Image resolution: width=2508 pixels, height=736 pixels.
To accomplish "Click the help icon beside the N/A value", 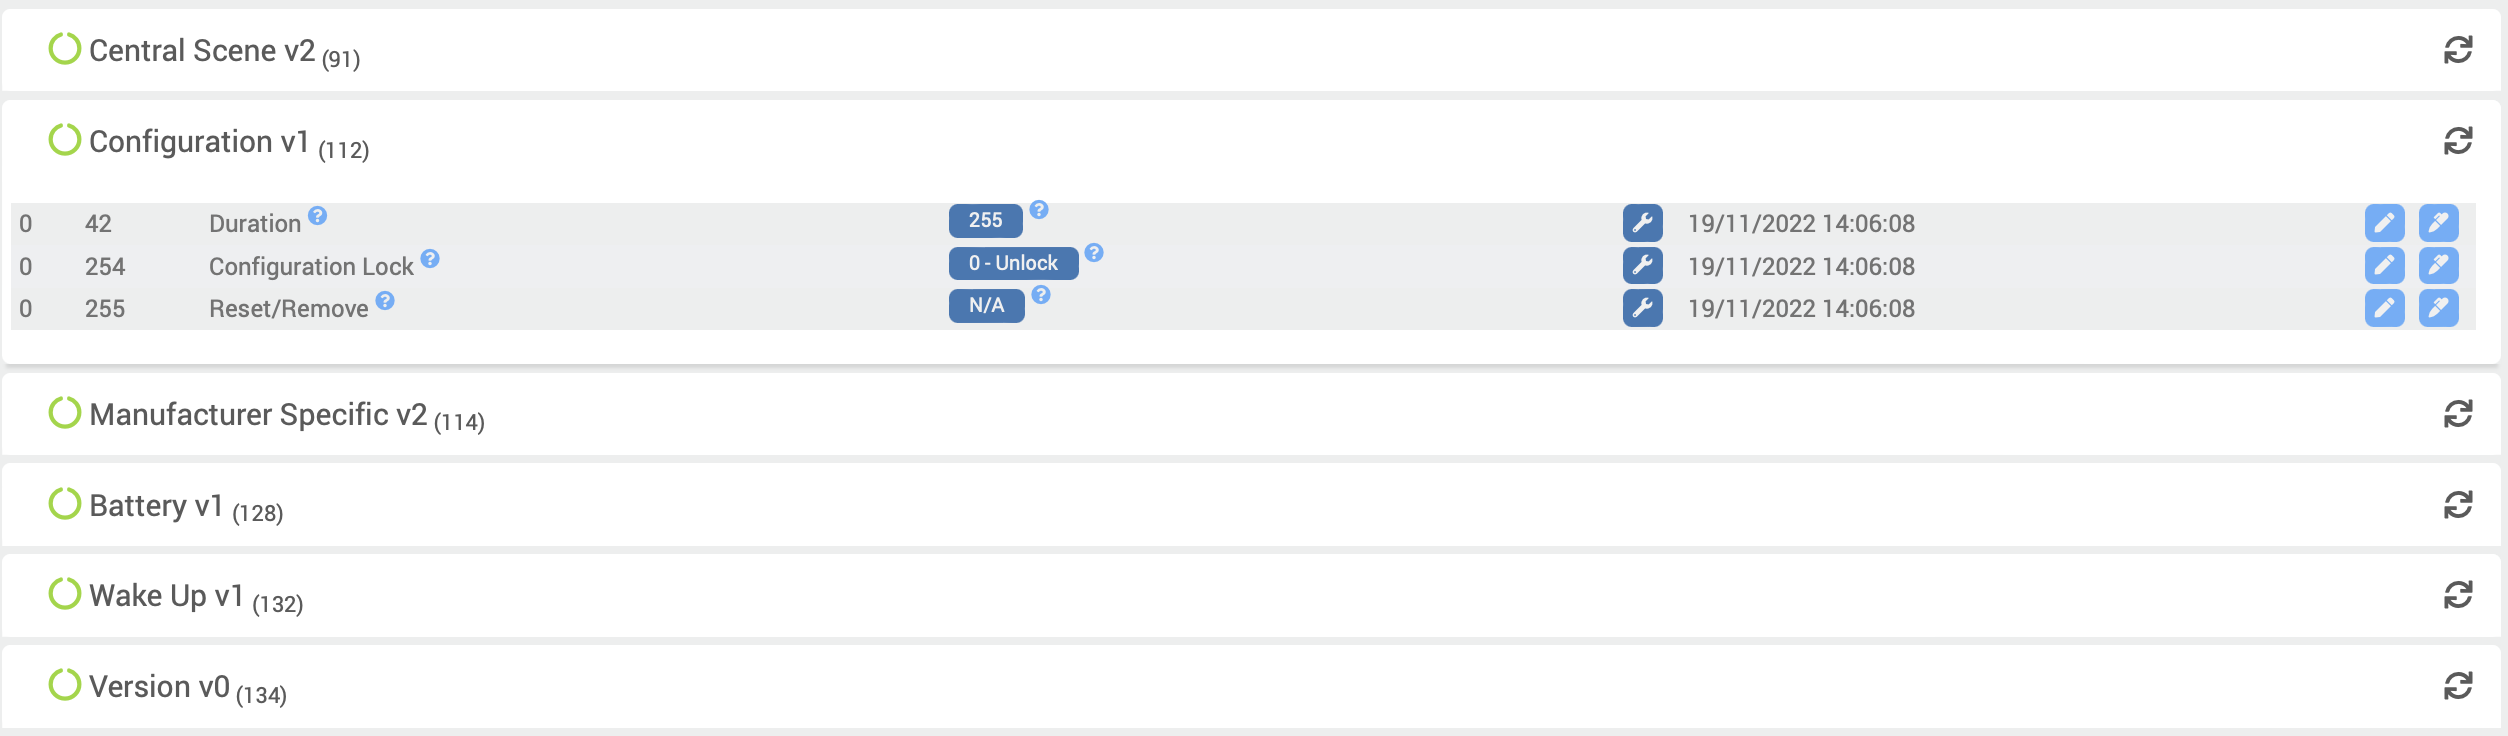I will [x=1041, y=295].
